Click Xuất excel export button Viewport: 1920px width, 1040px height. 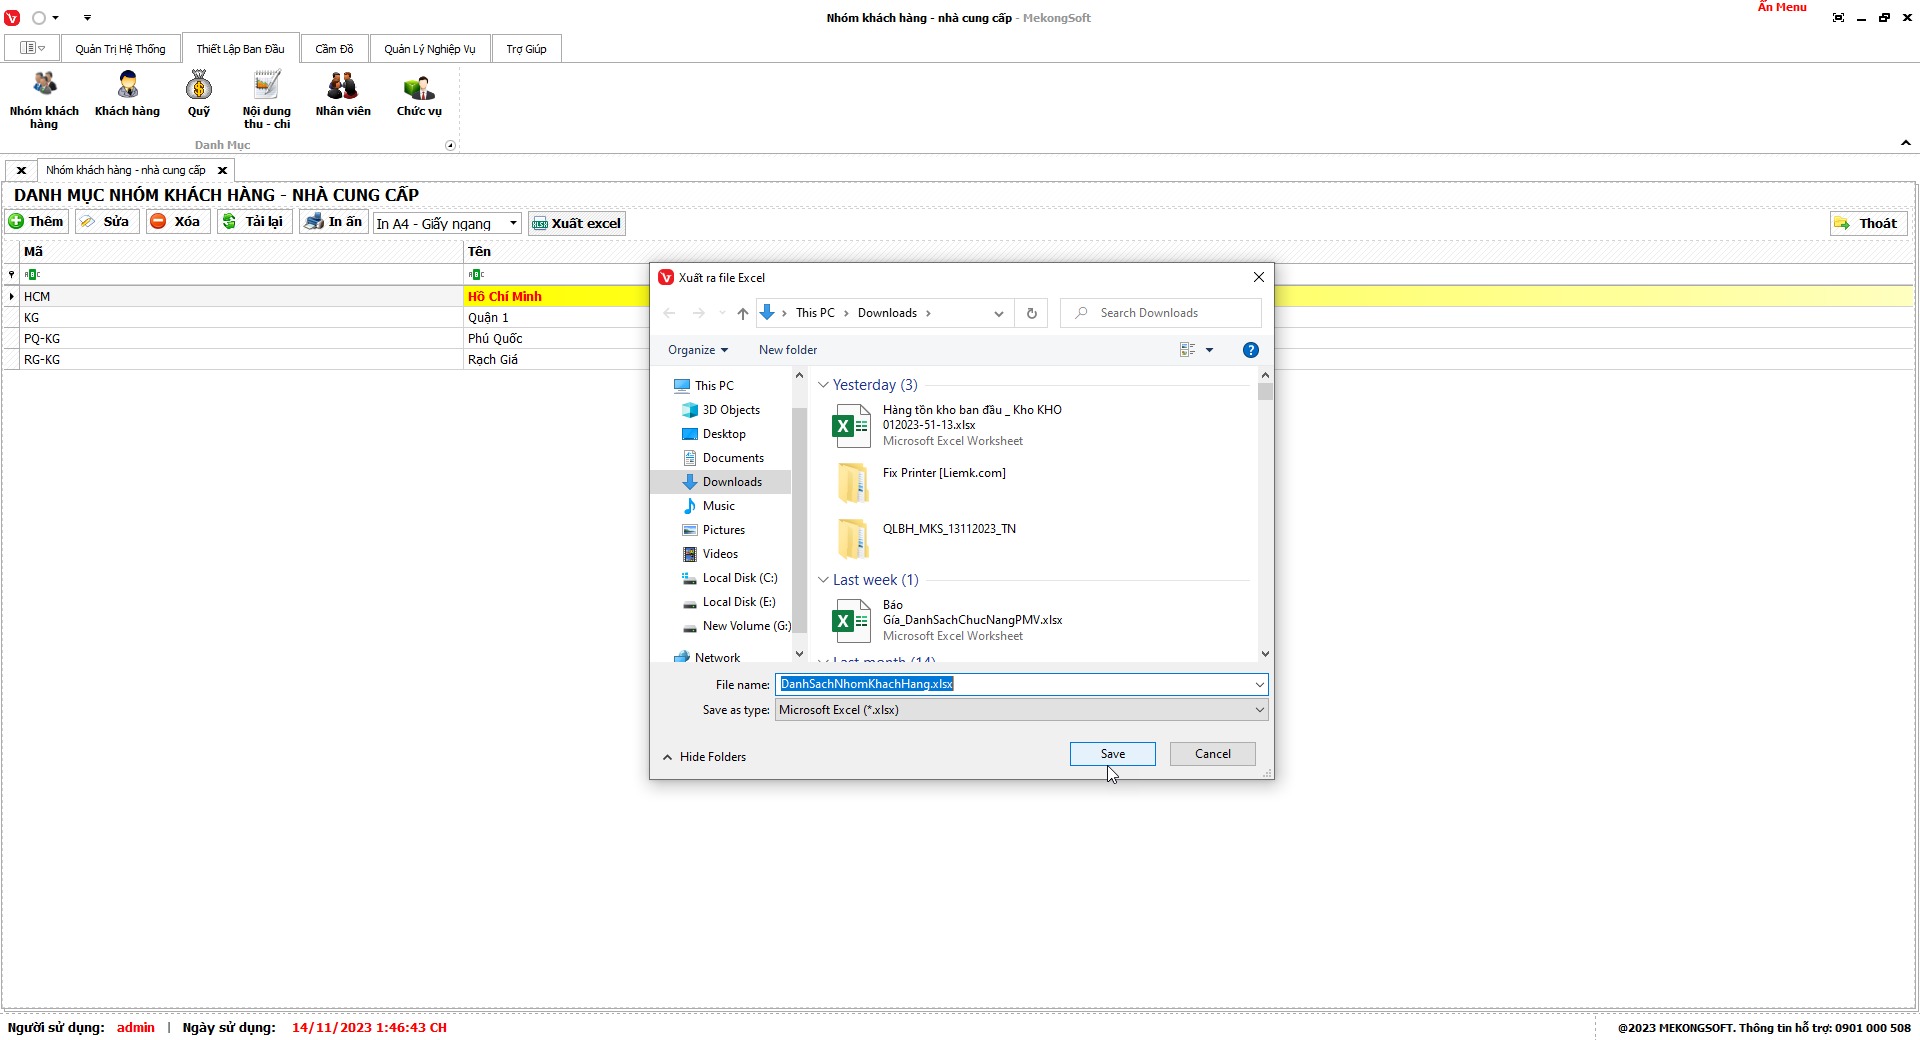pyautogui.click(x=577, y=223)
